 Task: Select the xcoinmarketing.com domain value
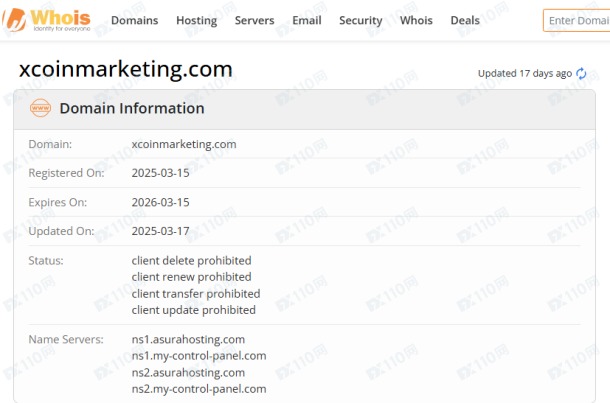[184, 144]
